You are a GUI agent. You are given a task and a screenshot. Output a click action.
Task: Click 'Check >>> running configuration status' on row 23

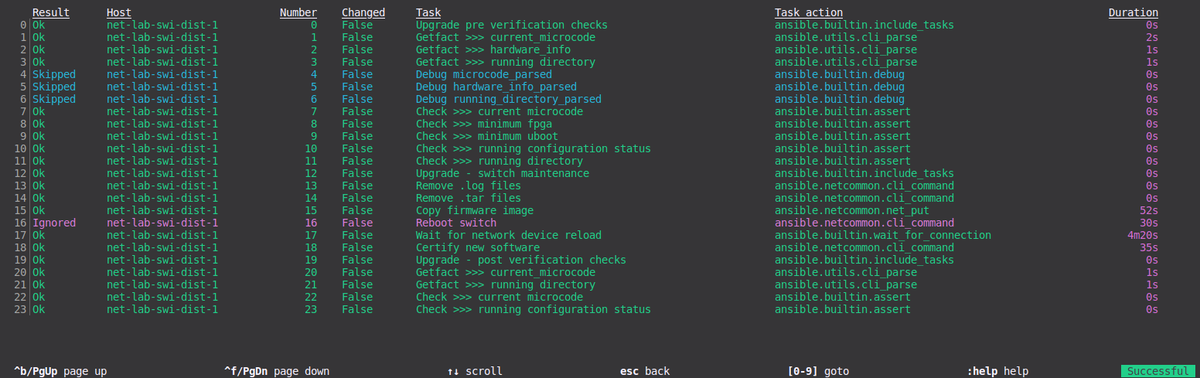point(533,309)
